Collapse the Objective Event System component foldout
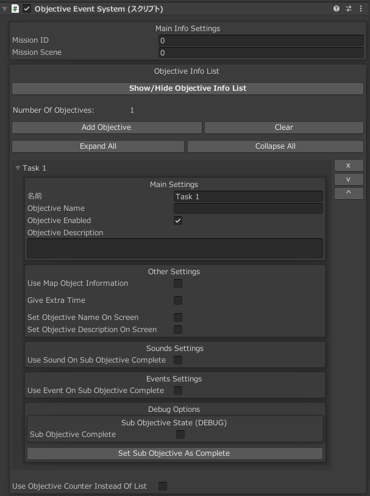Screen dimensions: 370x496 5,9
